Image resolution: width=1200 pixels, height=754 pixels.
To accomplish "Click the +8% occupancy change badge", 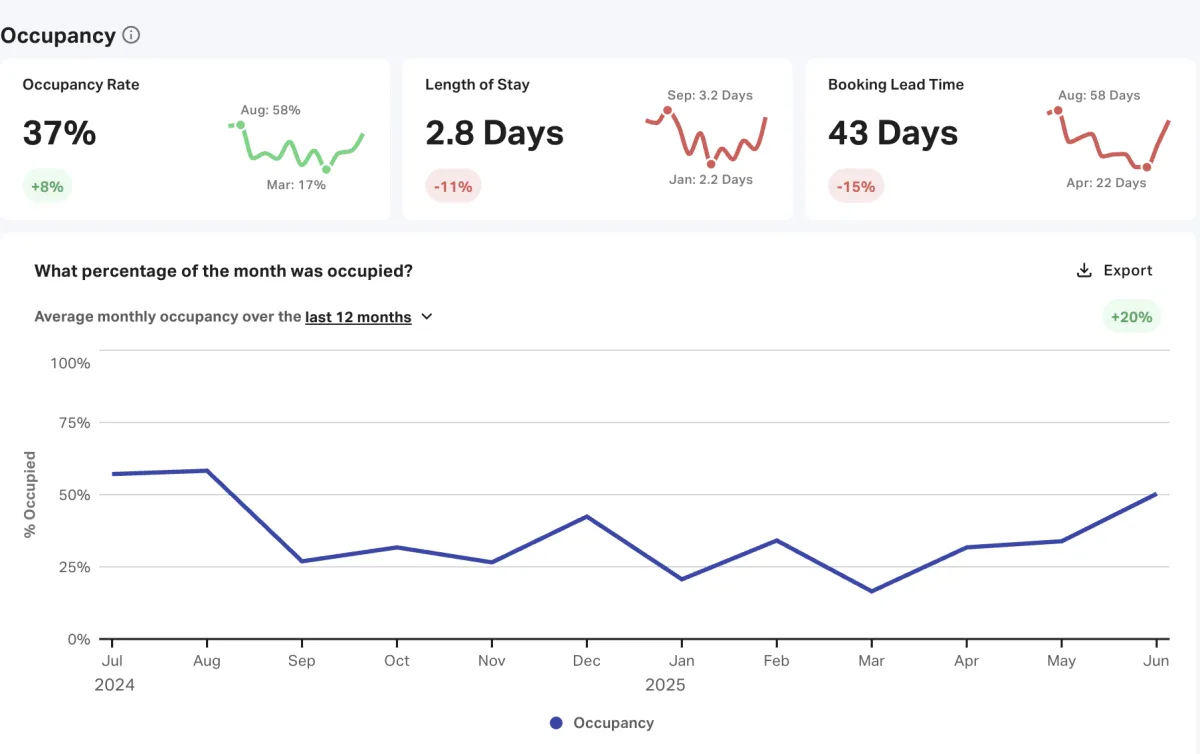I will click(x=47, y=186).
